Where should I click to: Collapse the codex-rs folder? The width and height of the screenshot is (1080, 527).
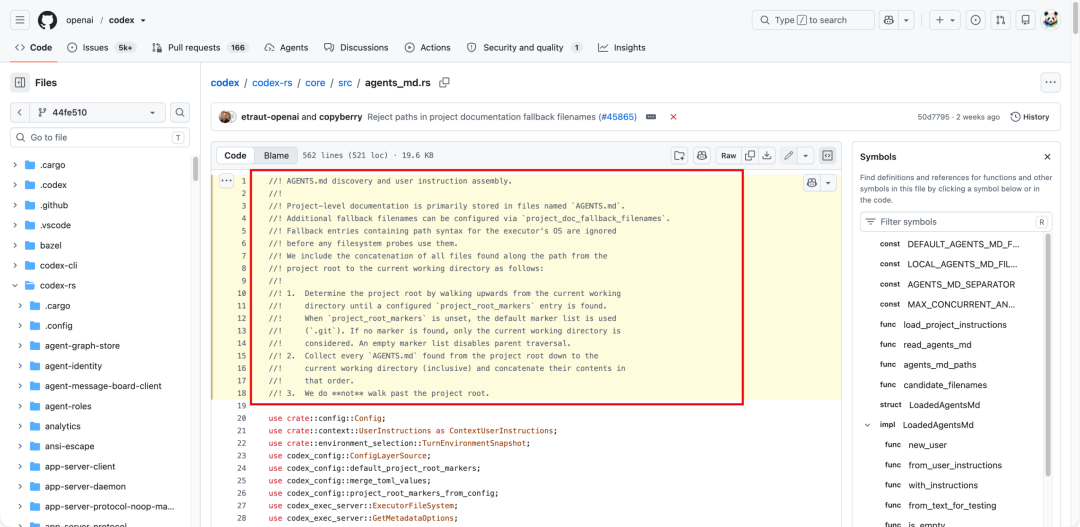point(16,285)
